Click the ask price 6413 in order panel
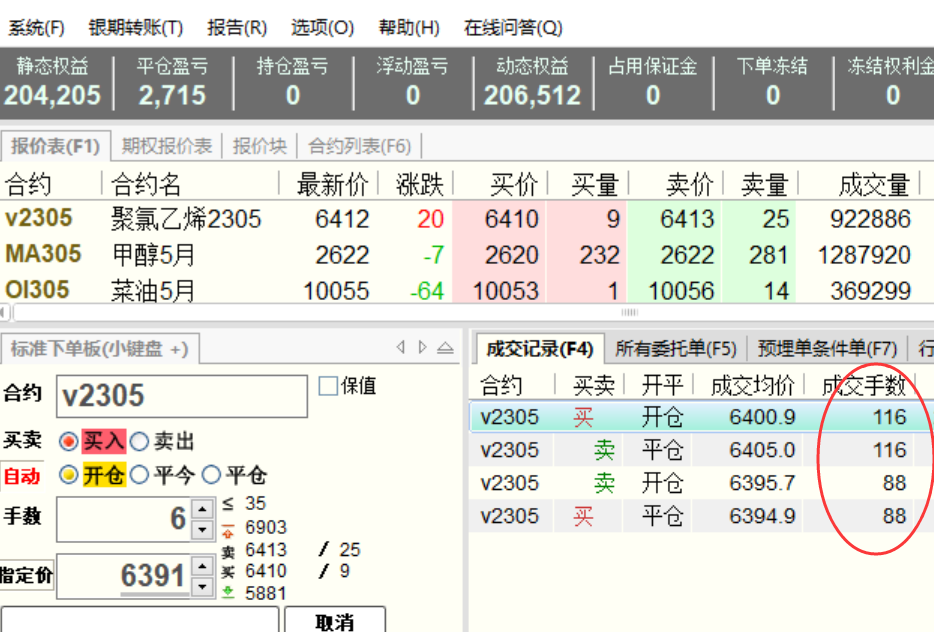This screenshot has width=934, height=632. (265, 549)
